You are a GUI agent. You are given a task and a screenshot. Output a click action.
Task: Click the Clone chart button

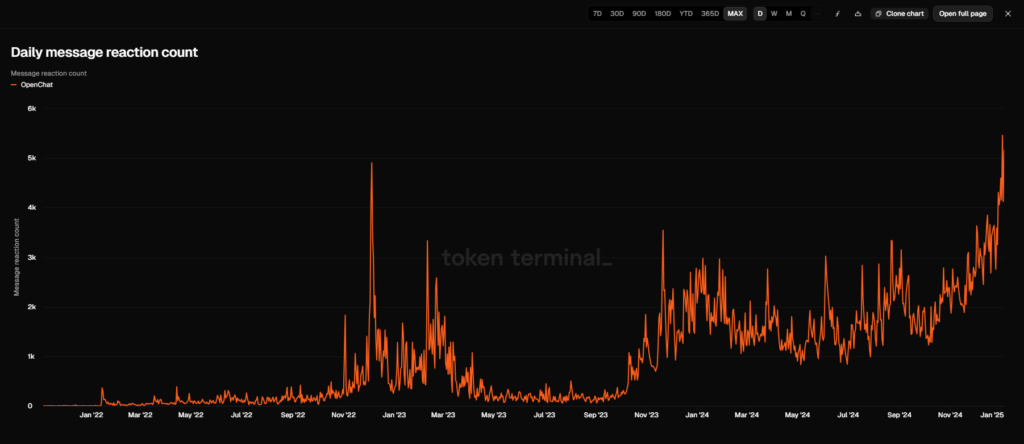899,14
